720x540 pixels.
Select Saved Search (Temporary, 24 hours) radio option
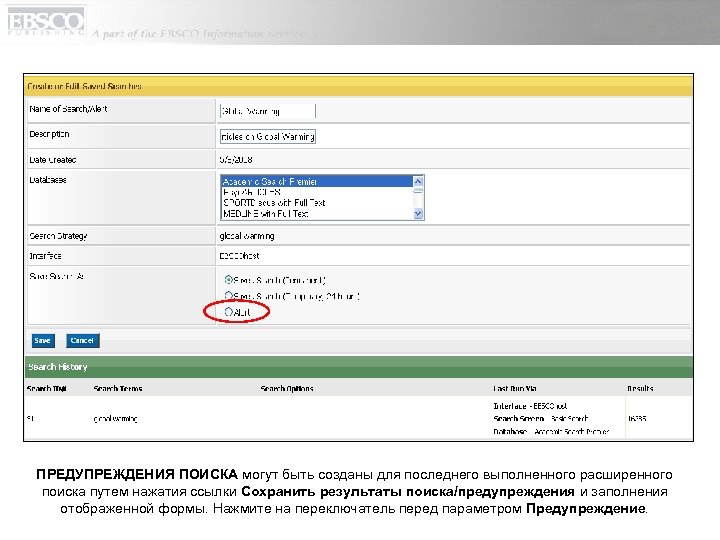pyautogui.click(x=228, y=295)
